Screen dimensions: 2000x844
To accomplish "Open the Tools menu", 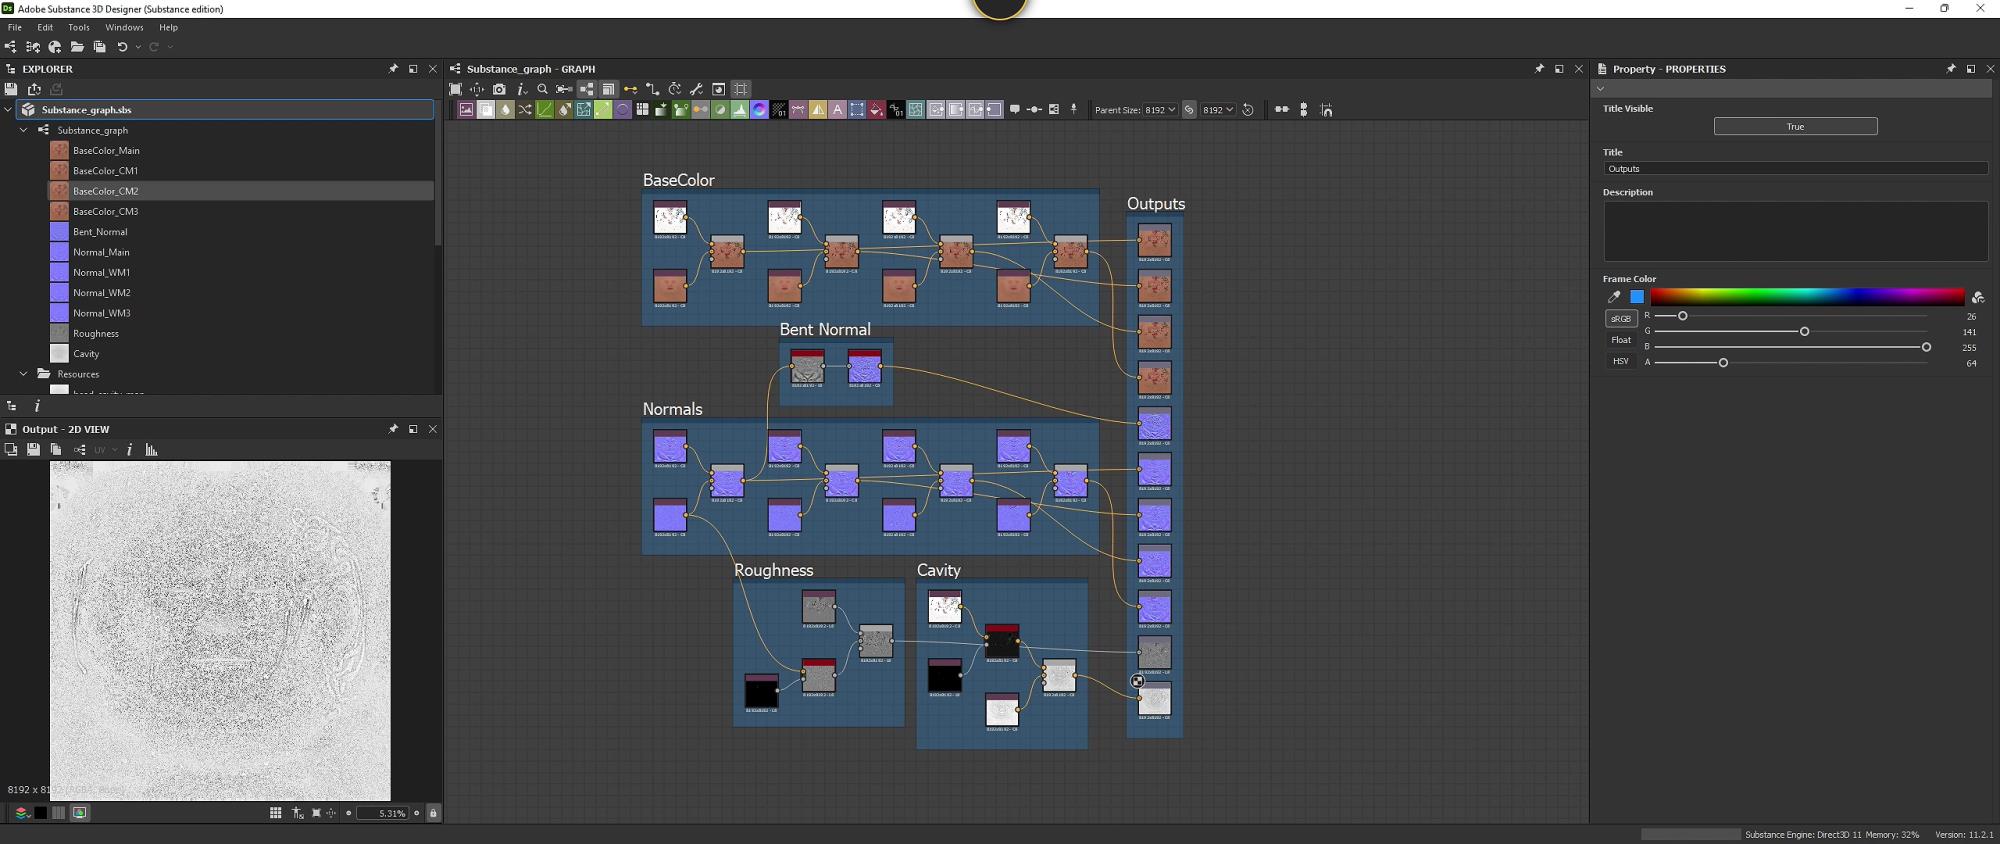I will coord(79,27).
